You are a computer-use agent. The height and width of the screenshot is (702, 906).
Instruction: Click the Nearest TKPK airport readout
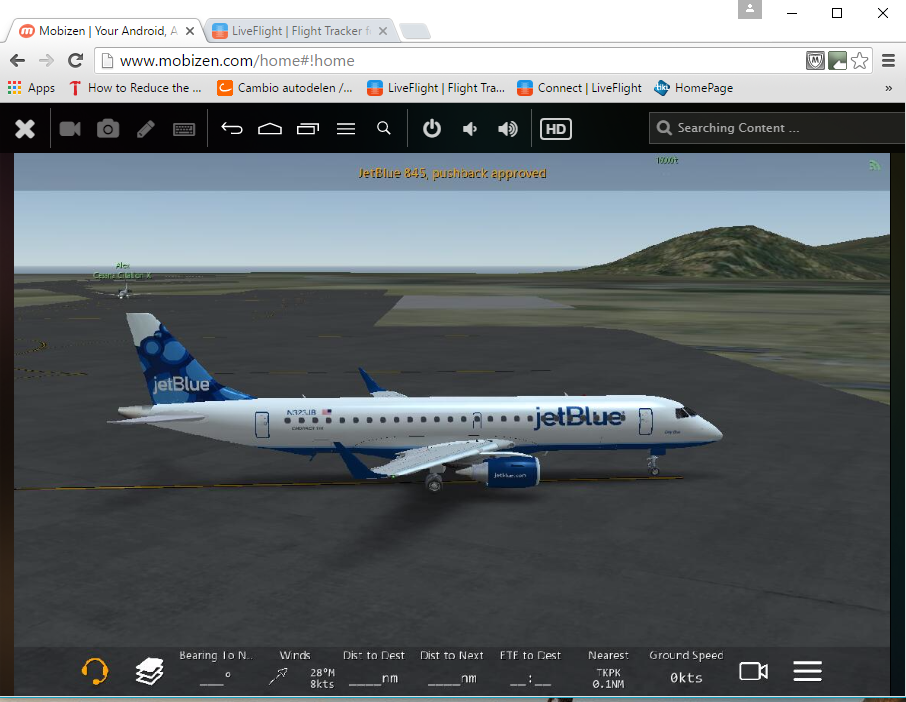pos(608,669)
